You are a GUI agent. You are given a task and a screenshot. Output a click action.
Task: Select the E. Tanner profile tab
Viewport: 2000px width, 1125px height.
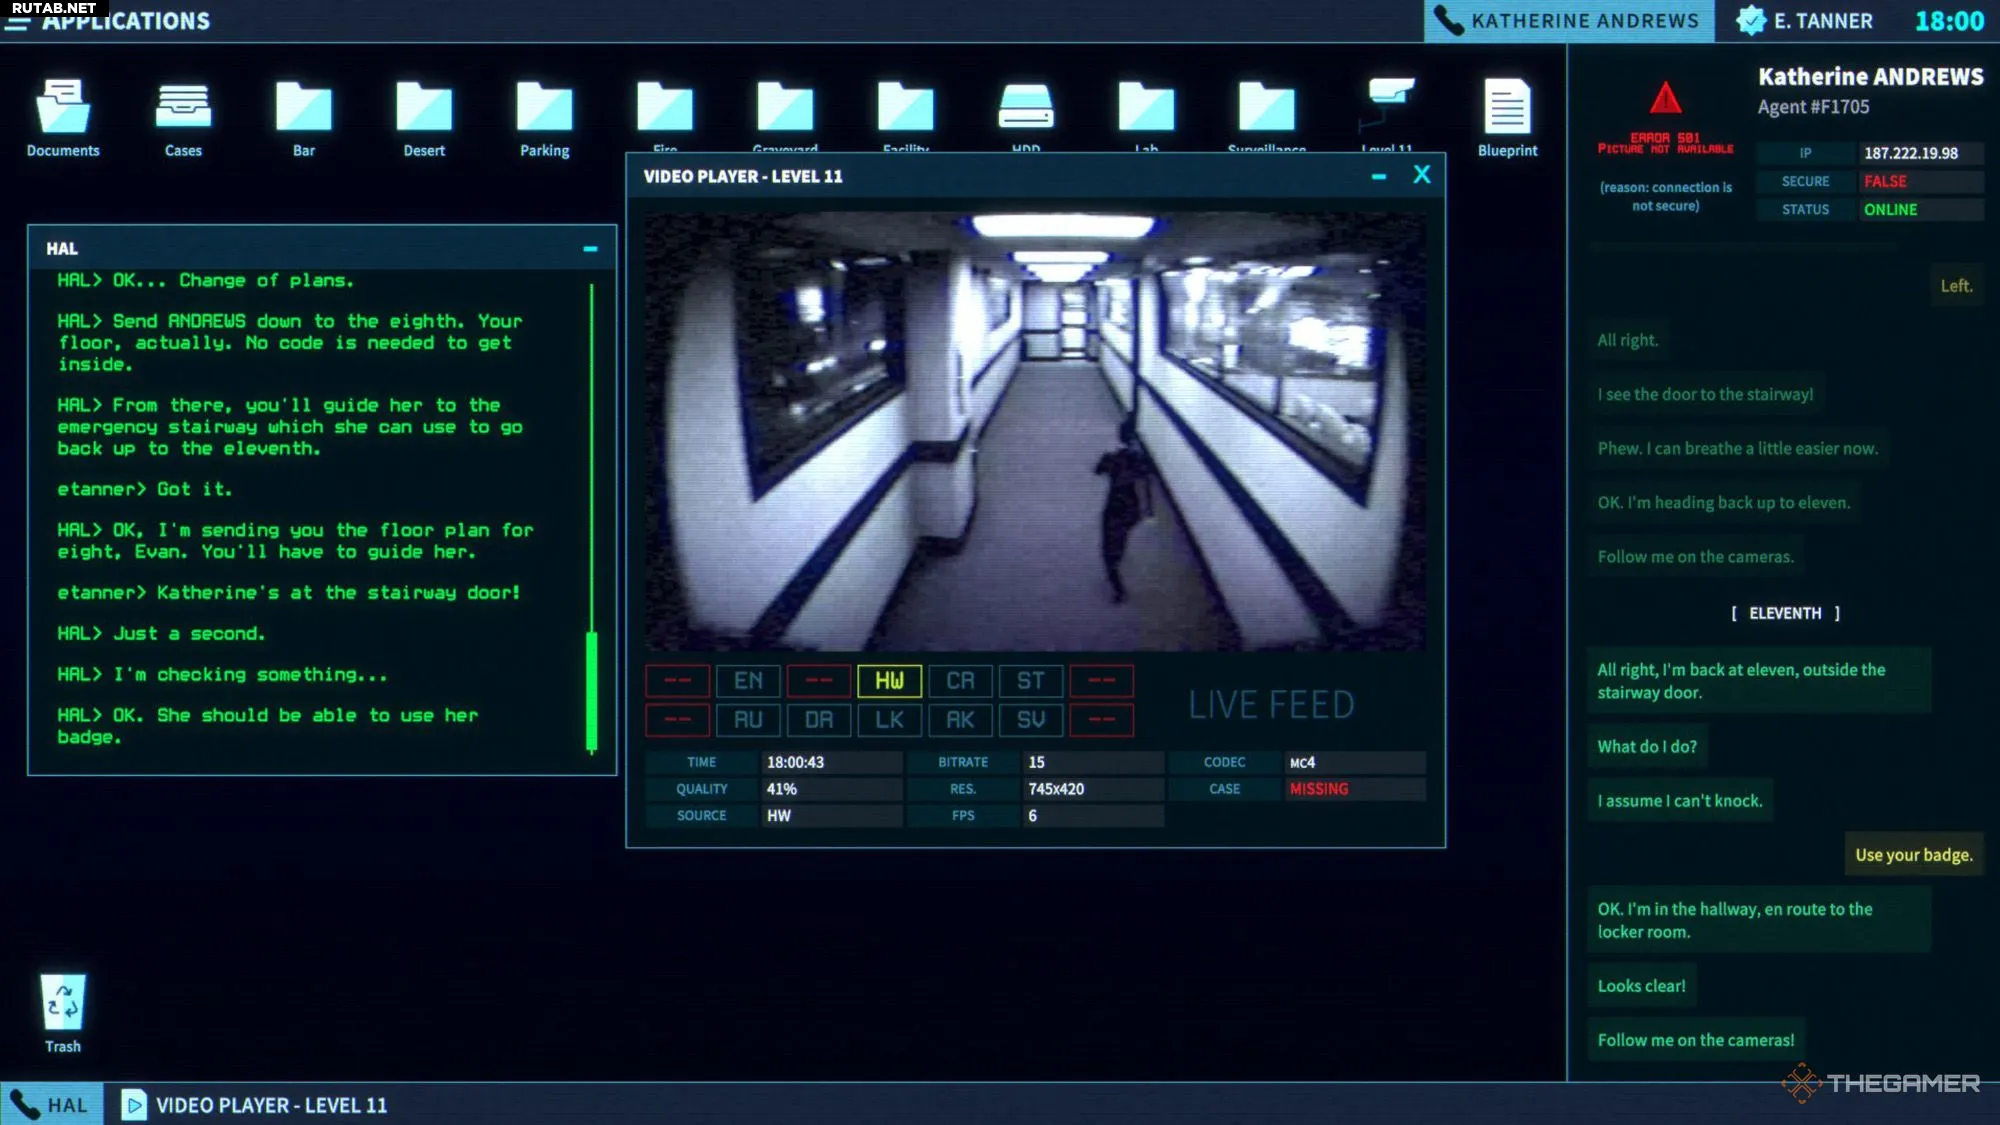[1805, 21]
